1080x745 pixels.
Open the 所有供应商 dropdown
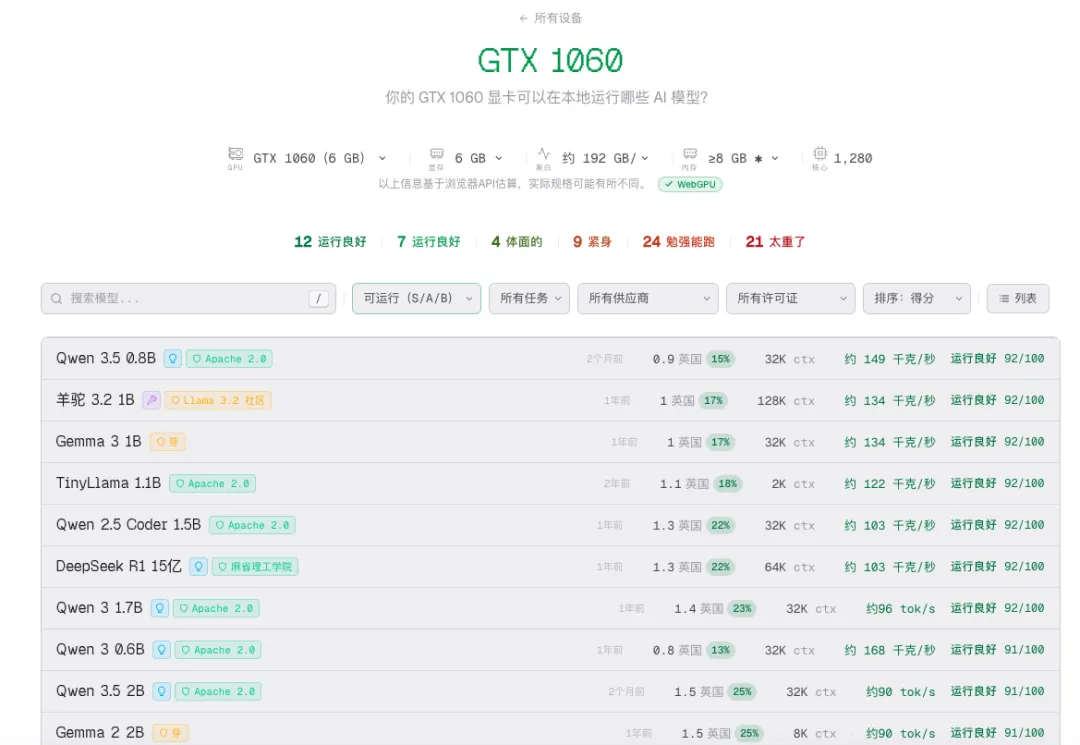(648, 298)
